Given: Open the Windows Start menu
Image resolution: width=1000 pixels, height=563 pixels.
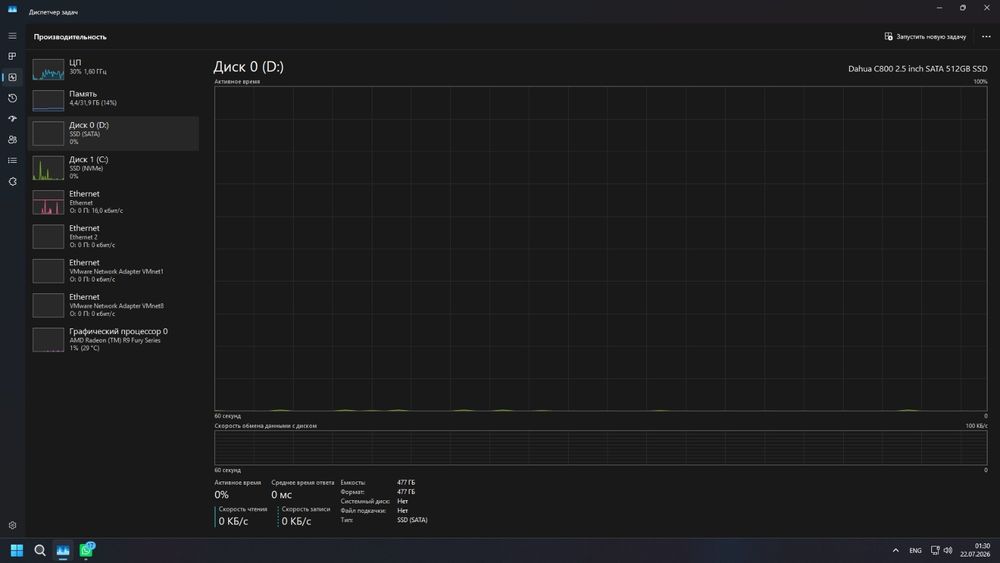Looking at the screenshot, I should [x=17, y=550].
